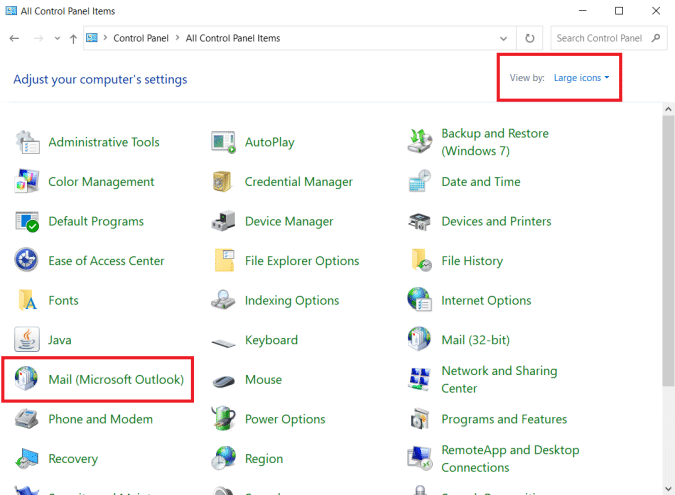Maximize the Control Panel window

coord(619,11)
